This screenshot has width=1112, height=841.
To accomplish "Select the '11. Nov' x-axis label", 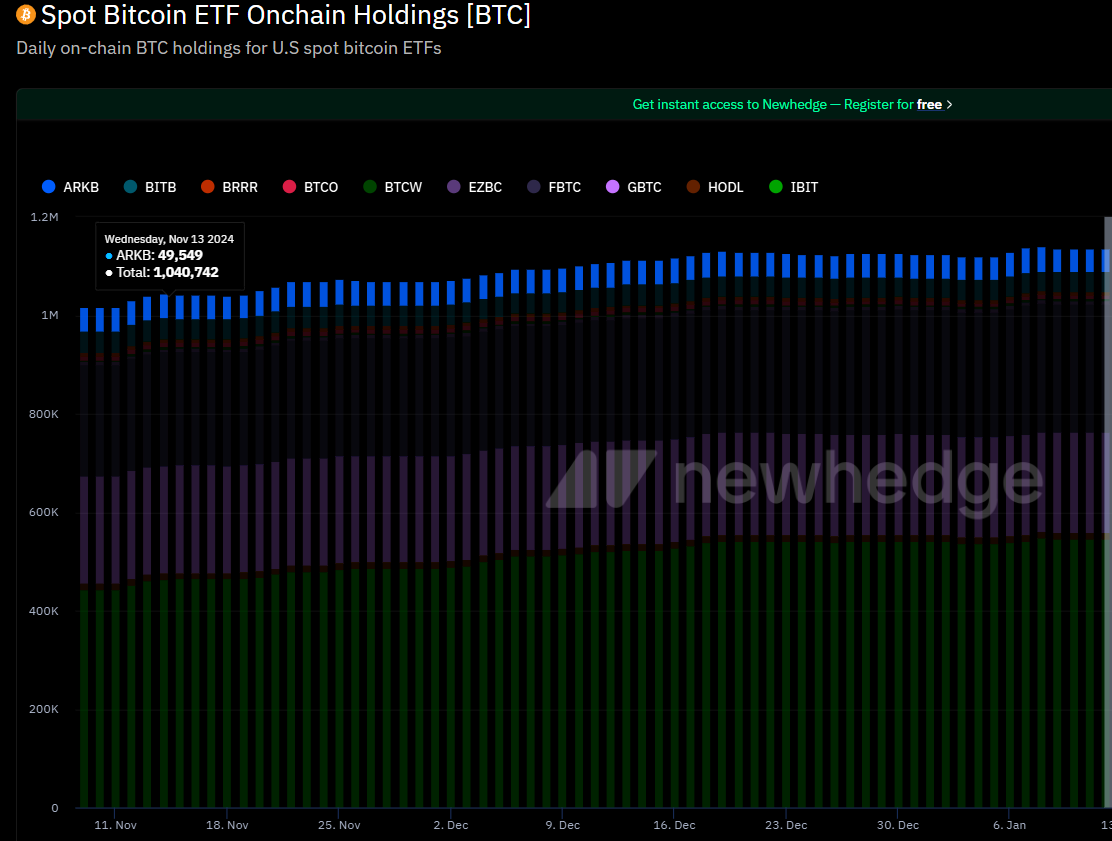I will point(116,825).
